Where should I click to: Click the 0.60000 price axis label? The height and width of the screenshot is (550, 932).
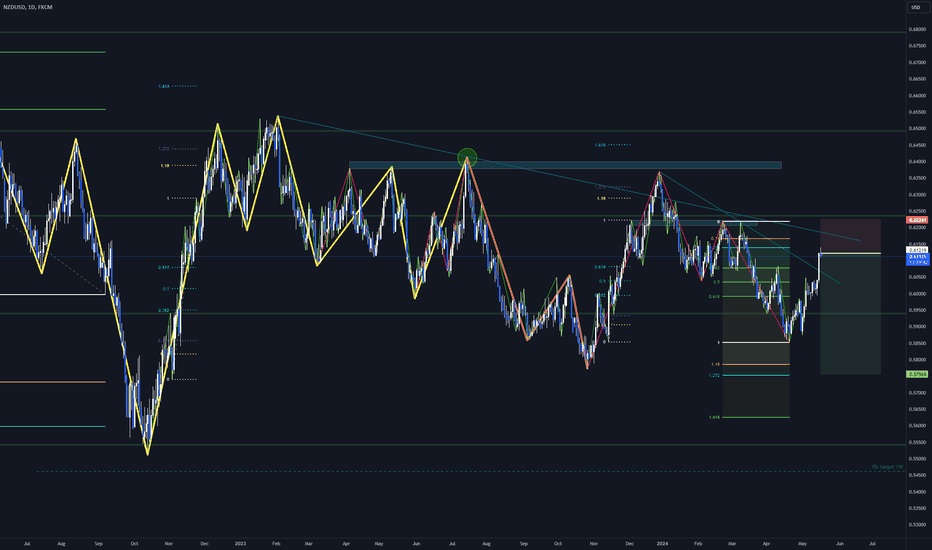click(917, 294)
